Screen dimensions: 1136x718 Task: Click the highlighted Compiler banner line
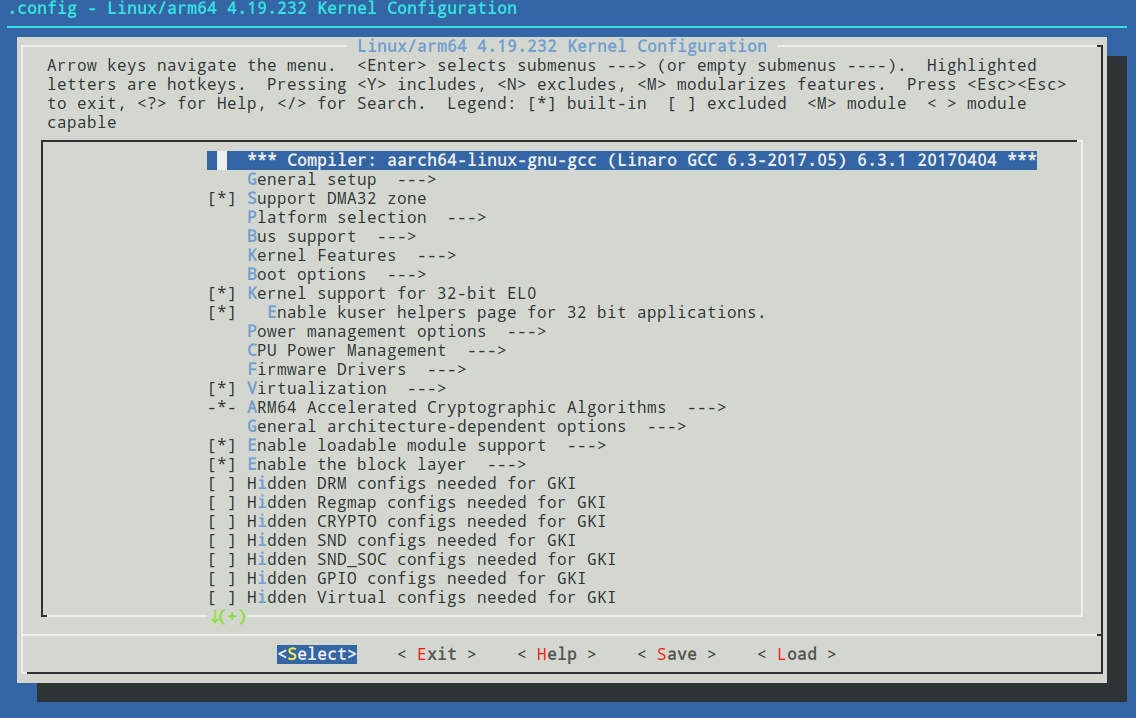(x=634, y=160)
